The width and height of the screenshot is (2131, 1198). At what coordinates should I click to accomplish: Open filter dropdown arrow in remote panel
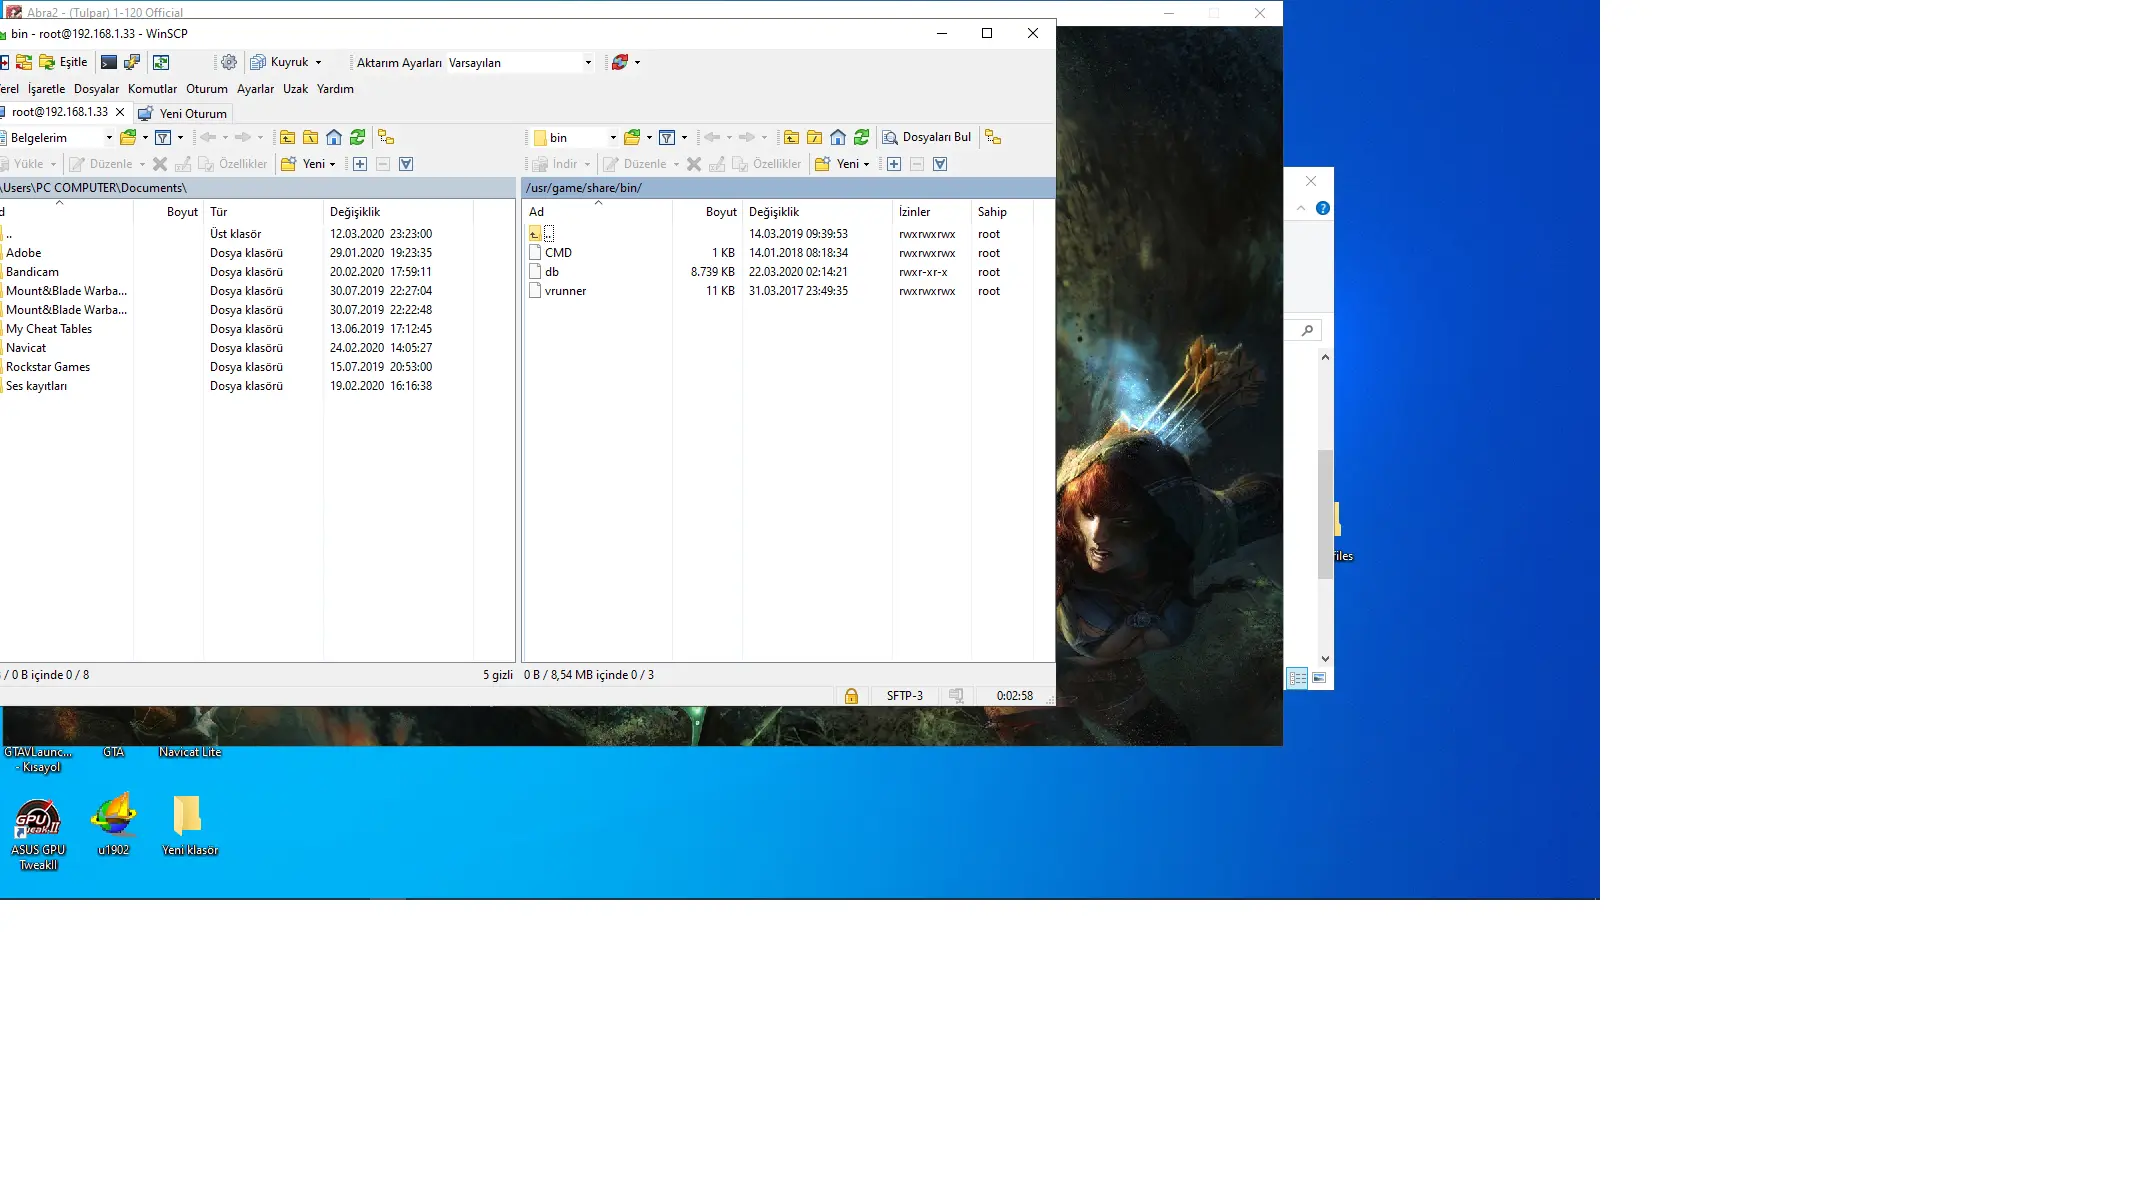[x=684, y=137]
